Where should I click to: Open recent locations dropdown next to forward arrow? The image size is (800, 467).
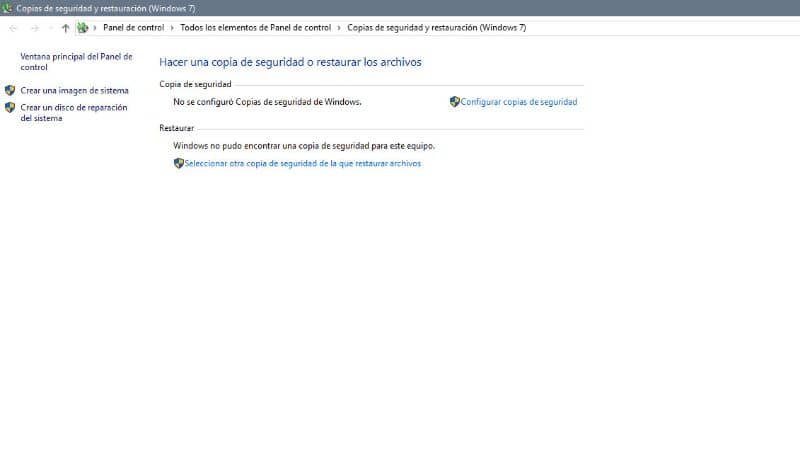50,28
